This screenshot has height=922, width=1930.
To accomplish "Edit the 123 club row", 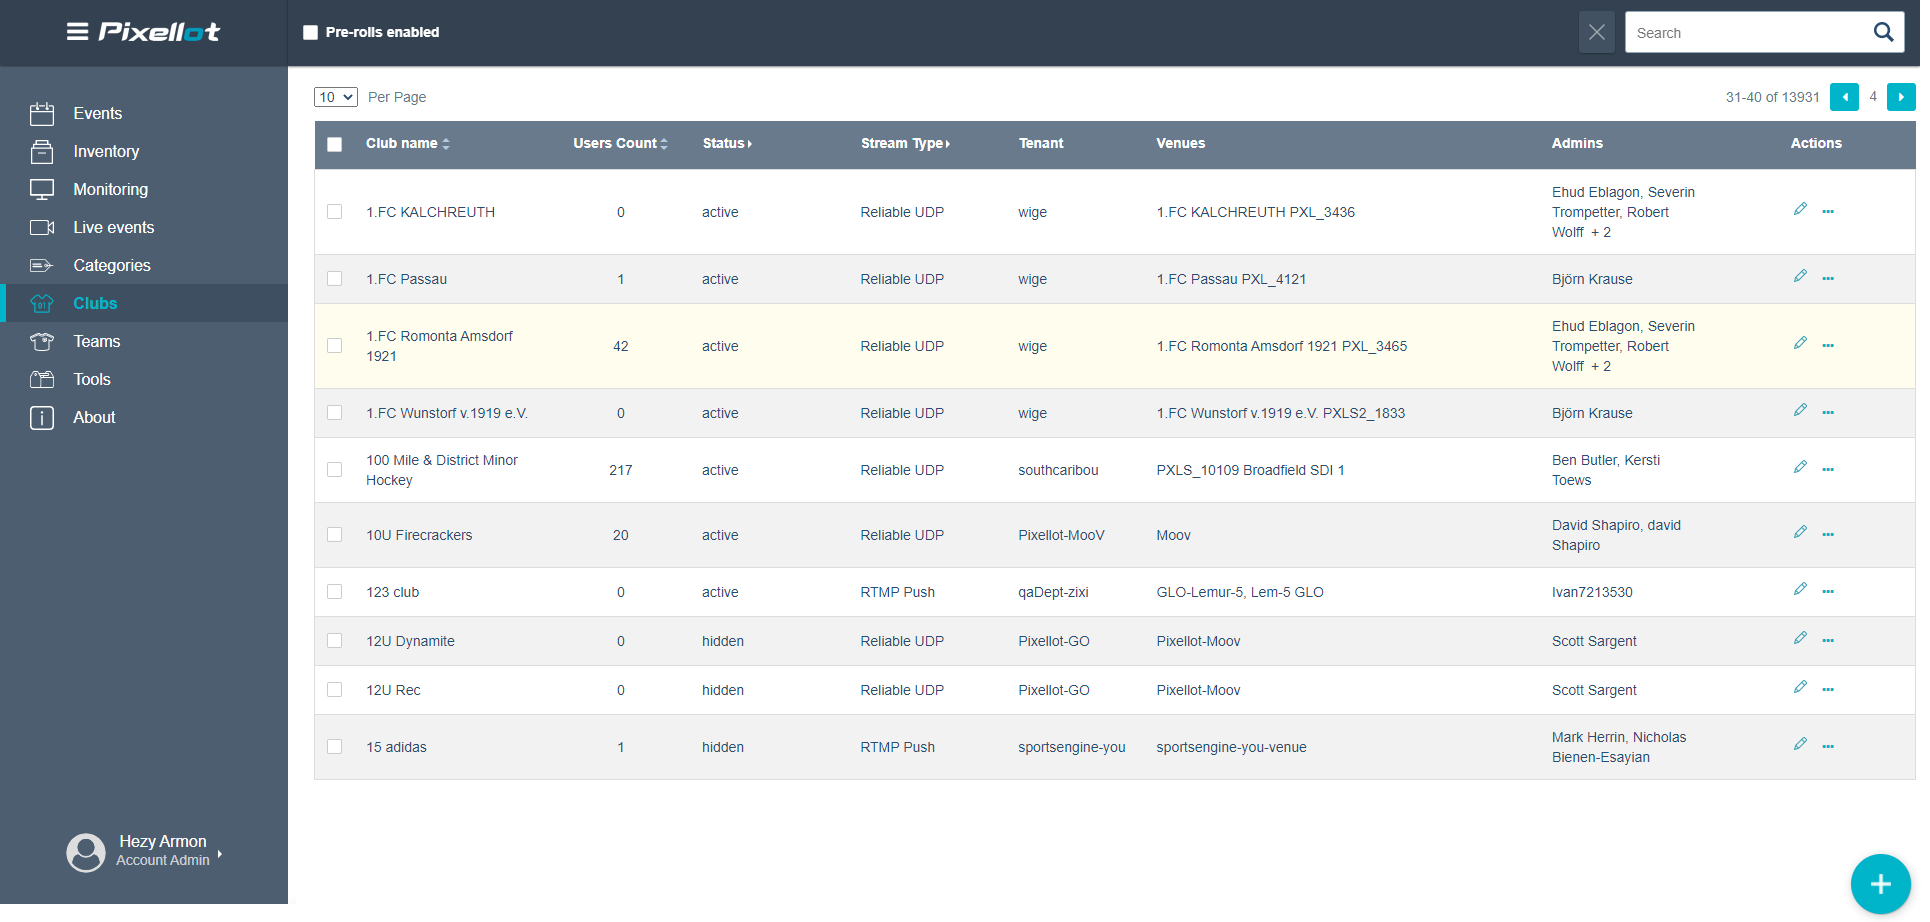I will tap(1800, 589).
